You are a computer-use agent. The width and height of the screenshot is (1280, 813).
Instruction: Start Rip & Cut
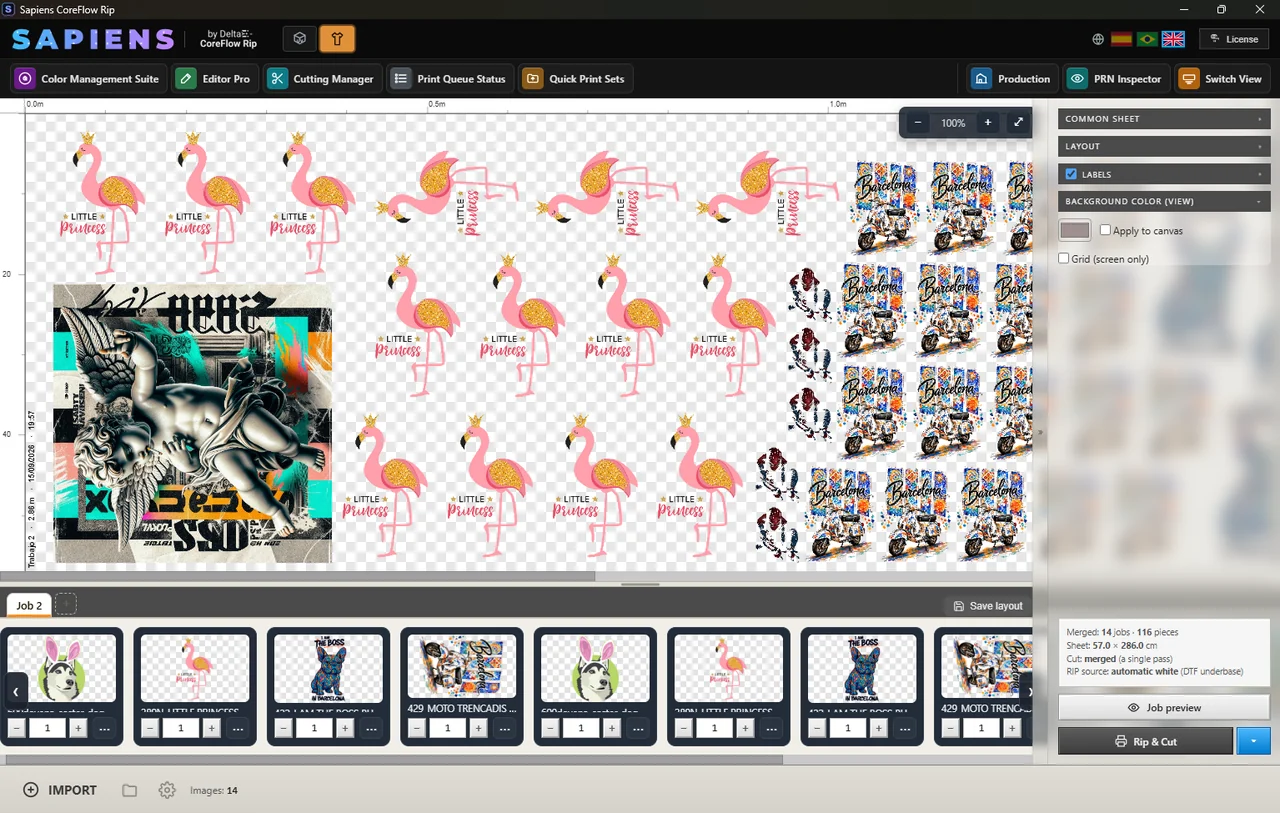(1145, 741)
